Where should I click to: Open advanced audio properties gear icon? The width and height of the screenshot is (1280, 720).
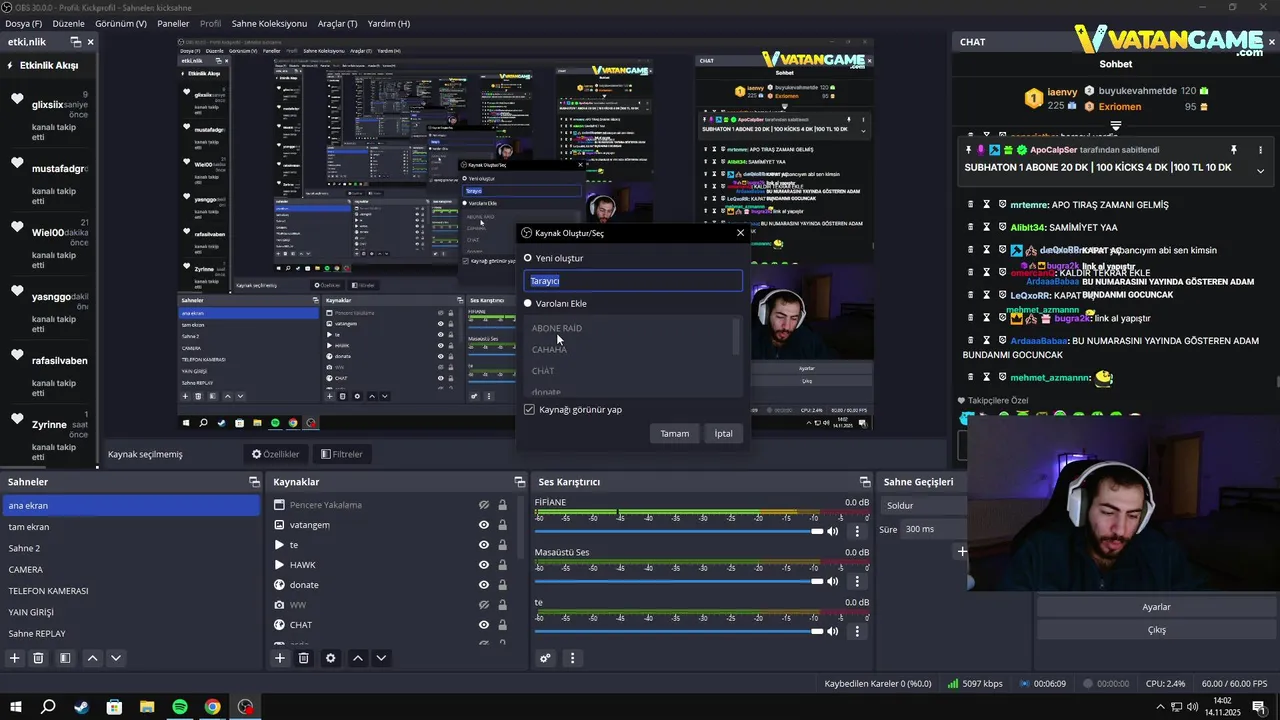545,658
